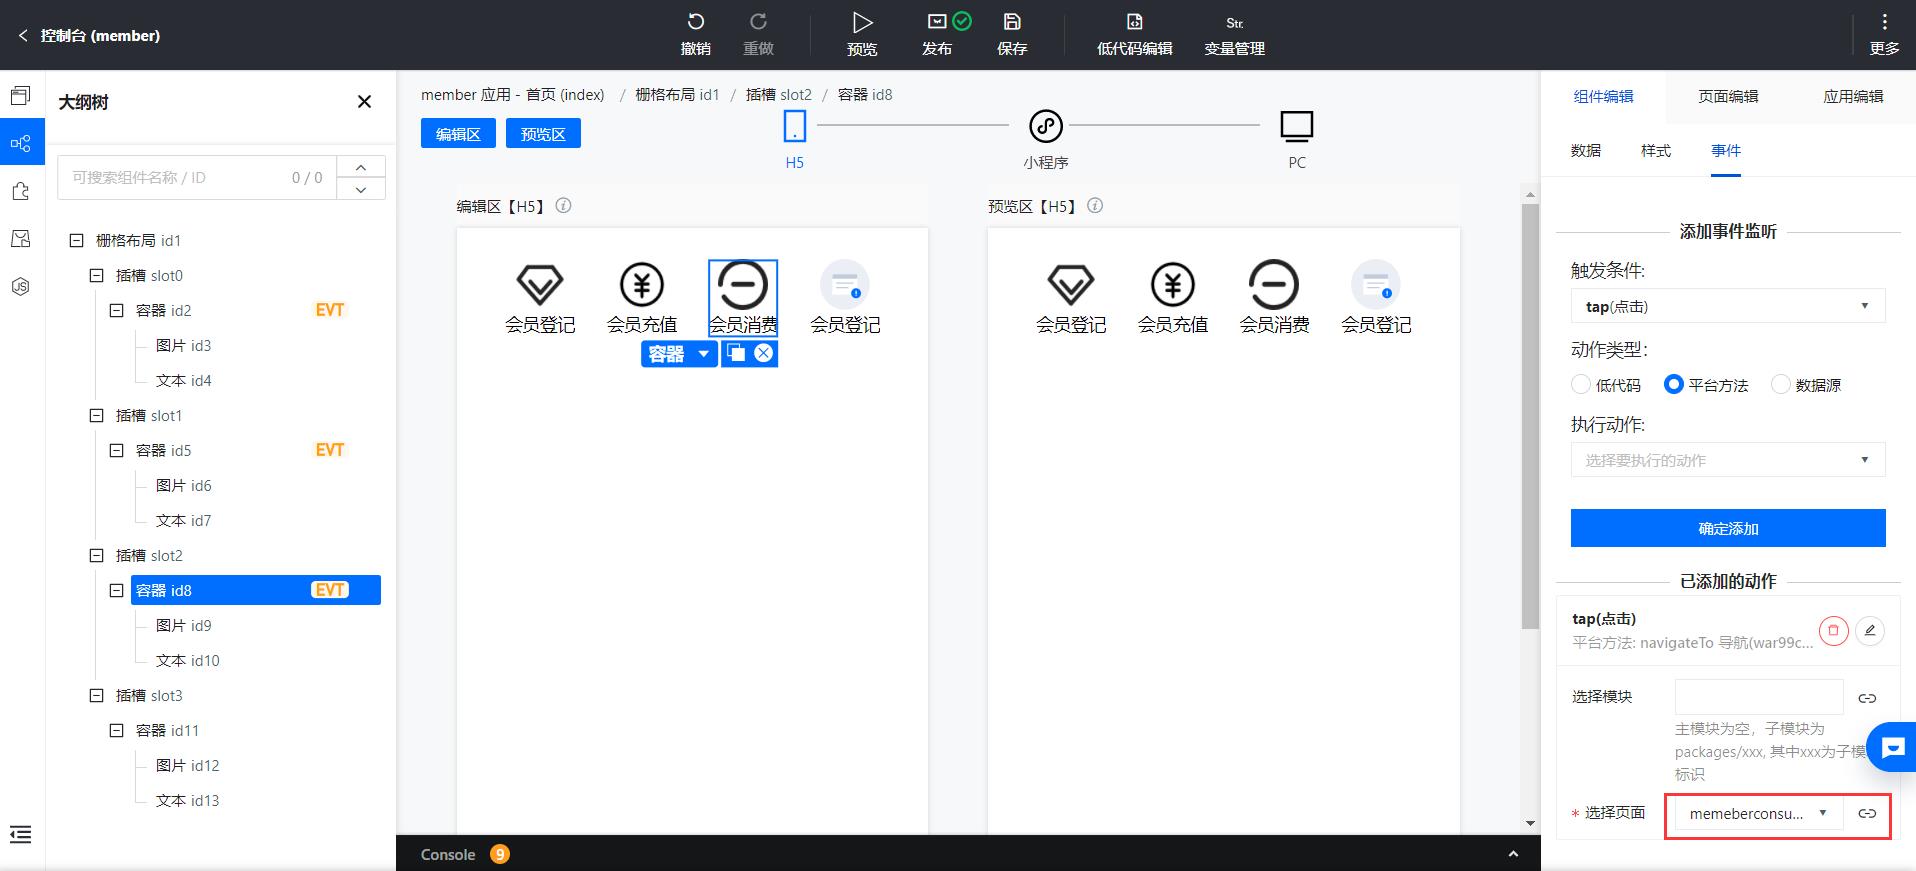Select the 数据源 radio button

point(1780,384)
